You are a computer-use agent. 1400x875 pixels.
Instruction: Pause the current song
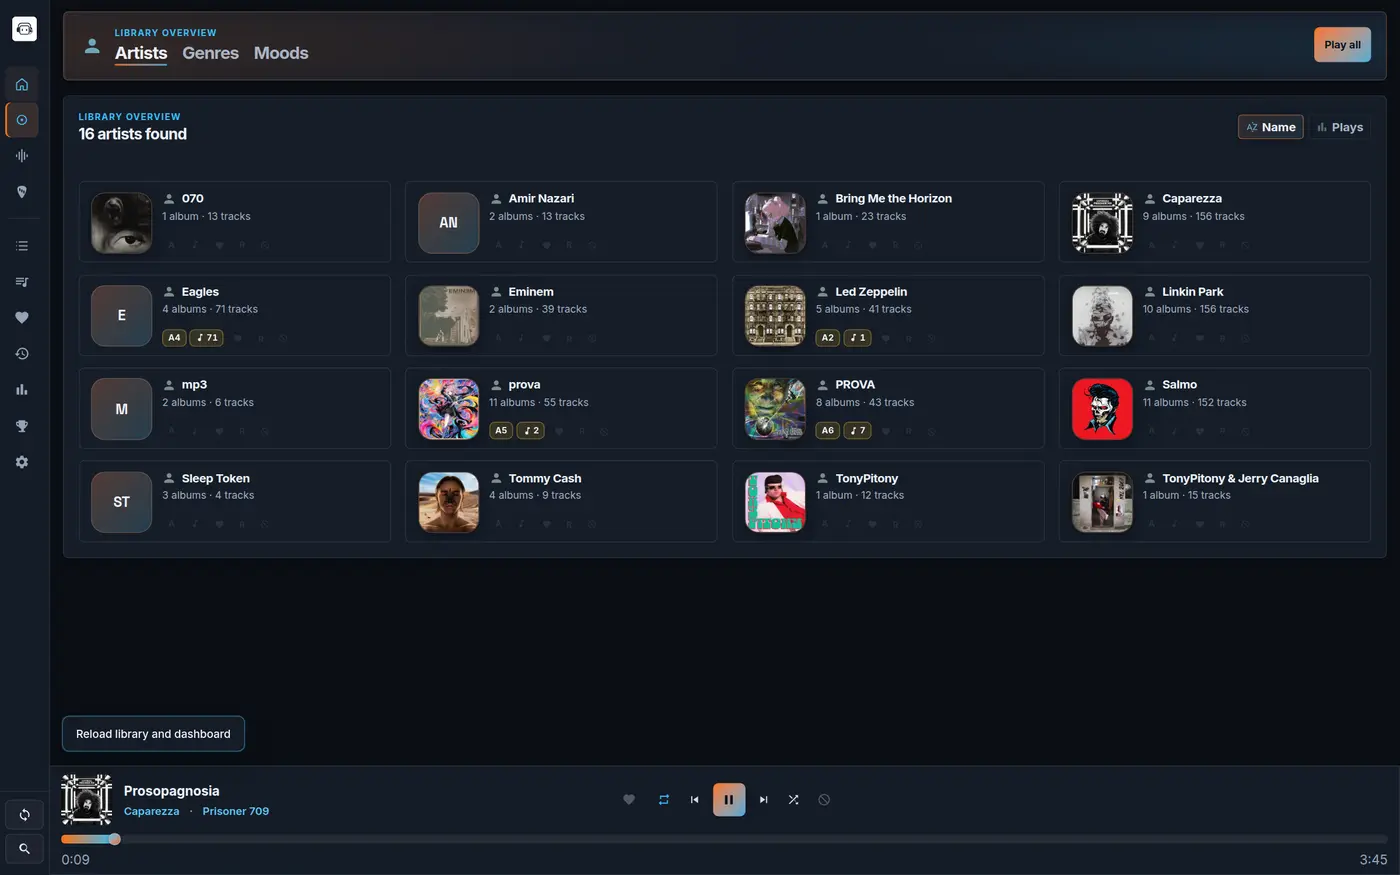729,799
